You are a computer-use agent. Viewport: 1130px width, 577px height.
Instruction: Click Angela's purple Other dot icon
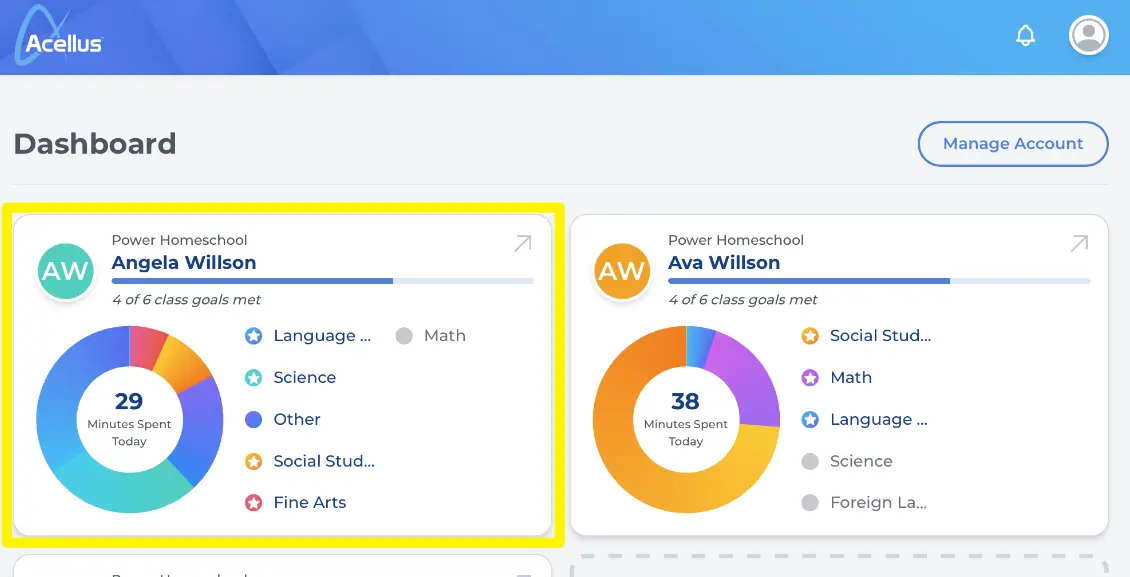coord(254,419)
